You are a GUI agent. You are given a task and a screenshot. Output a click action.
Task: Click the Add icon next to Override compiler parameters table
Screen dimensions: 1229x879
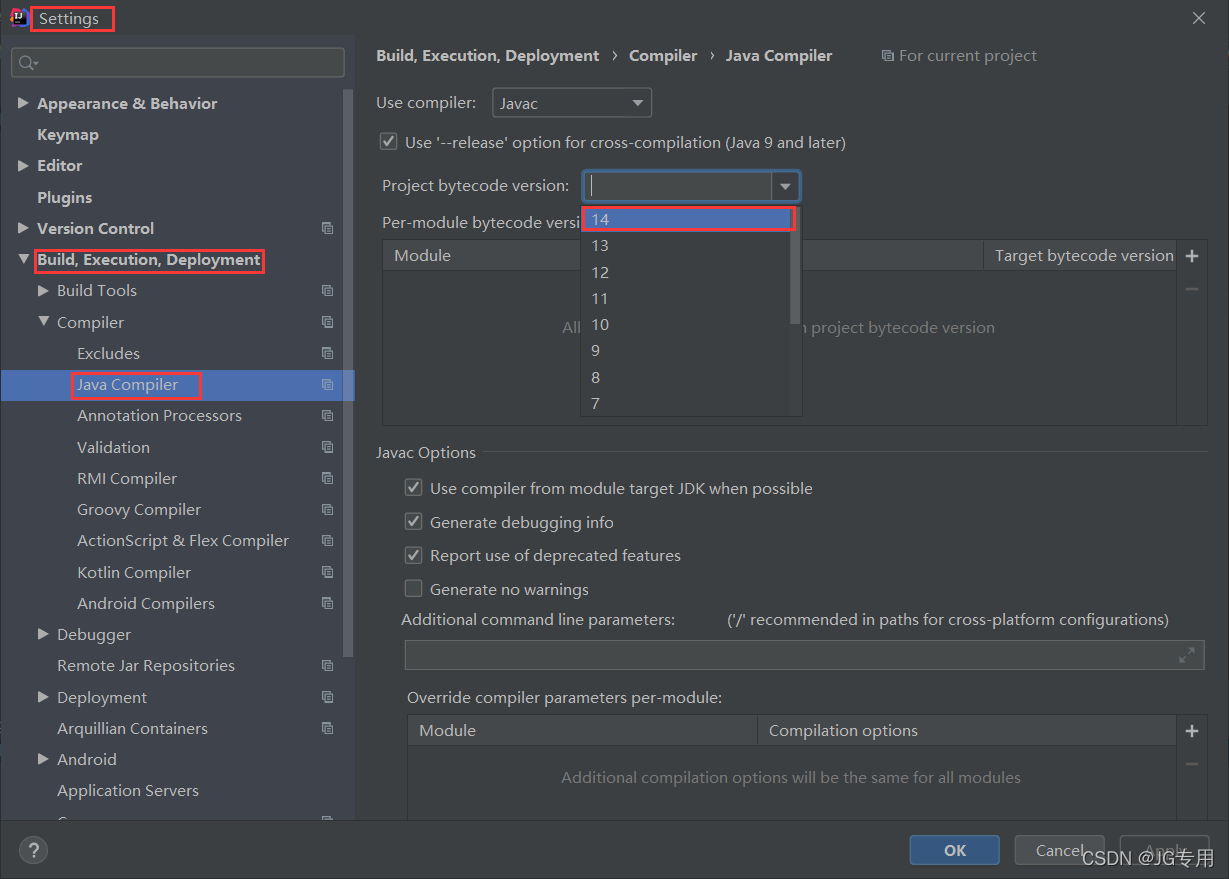coord(1192,731)
